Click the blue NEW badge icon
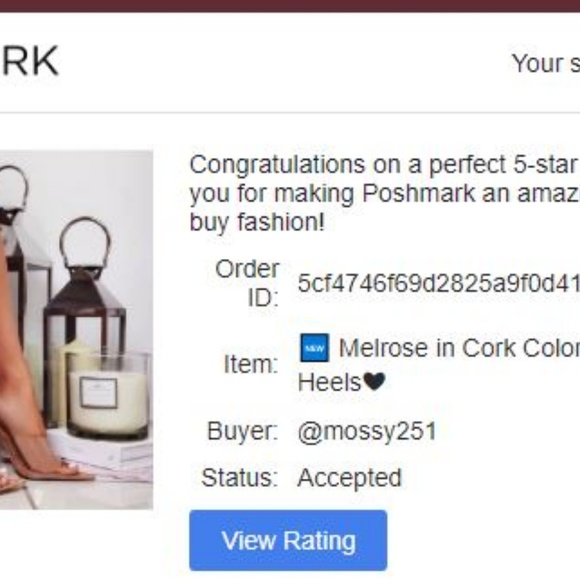This screenshot has width=580, height=580. pyautogui.click(x=314, y=348)
